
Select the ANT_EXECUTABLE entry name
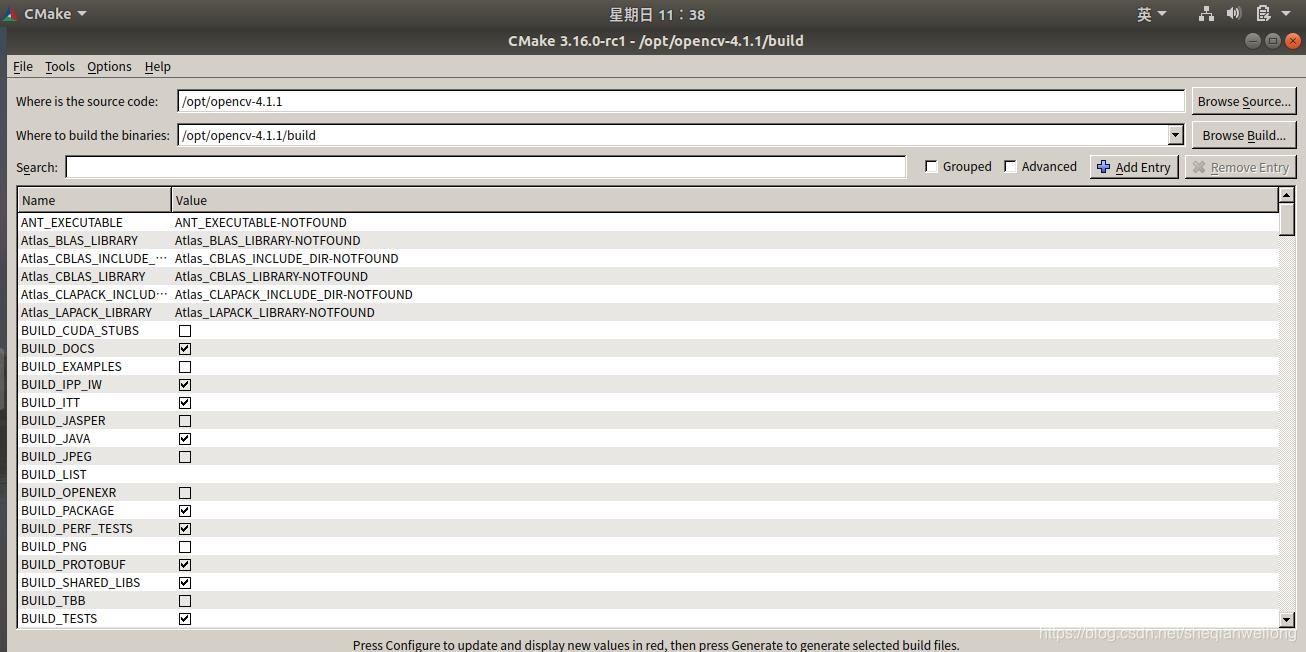pyautogui.click(x=72, y=223)
